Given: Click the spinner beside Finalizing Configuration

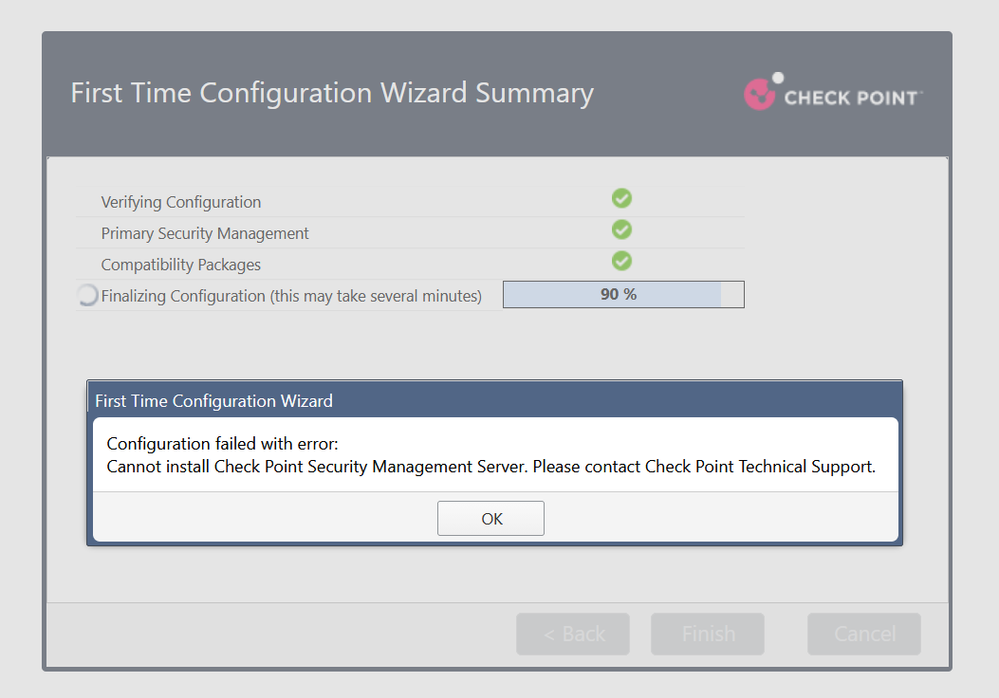Looking at the screenshot, I should [x=87, y=295].
